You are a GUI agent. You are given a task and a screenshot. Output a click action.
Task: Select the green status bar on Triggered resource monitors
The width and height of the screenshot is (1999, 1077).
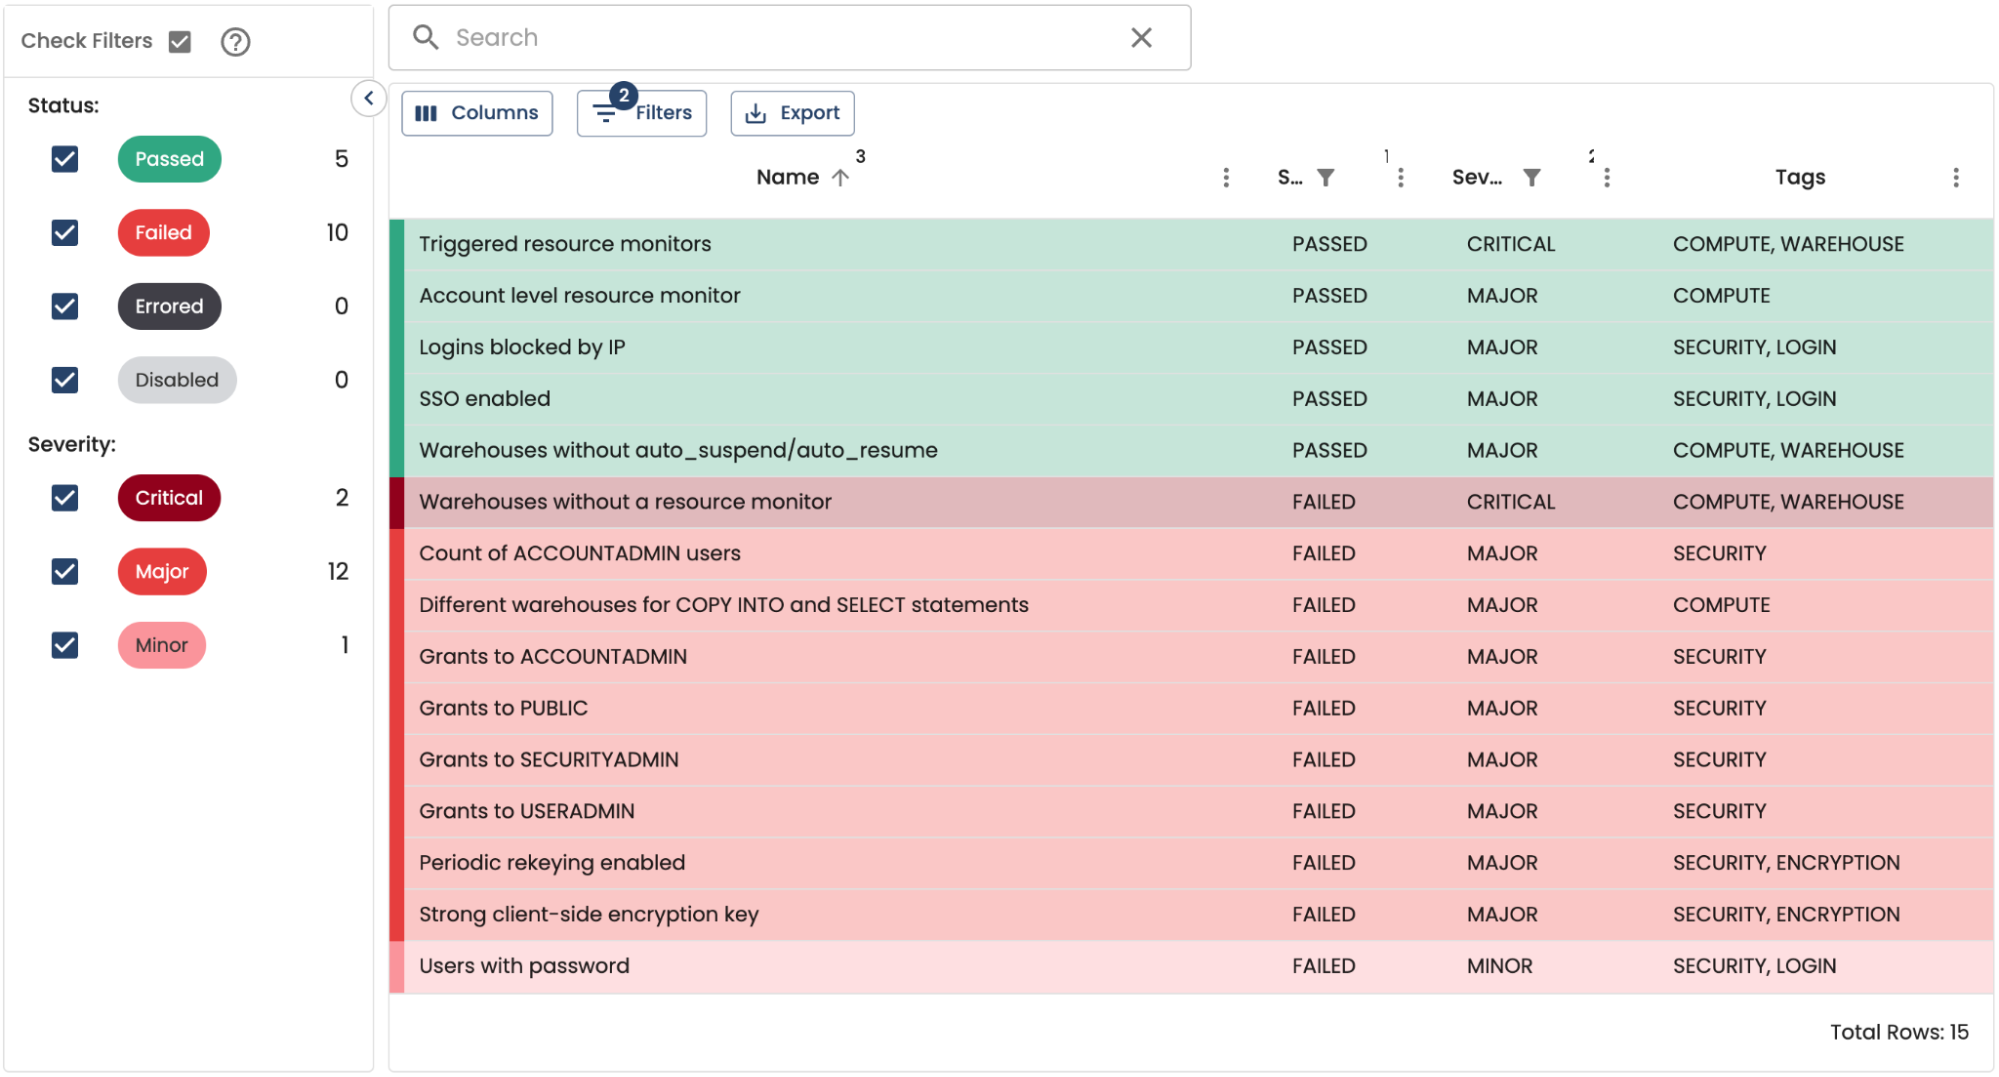click(x=397, y=243)
